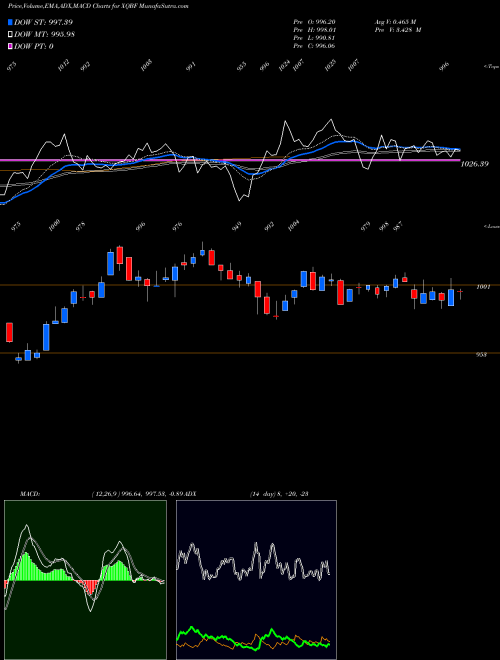This screenshot has height=660, width=500.
Task: Click the chart title mentioning MunafaSutra.com
Action: click(x=98, y=6)
